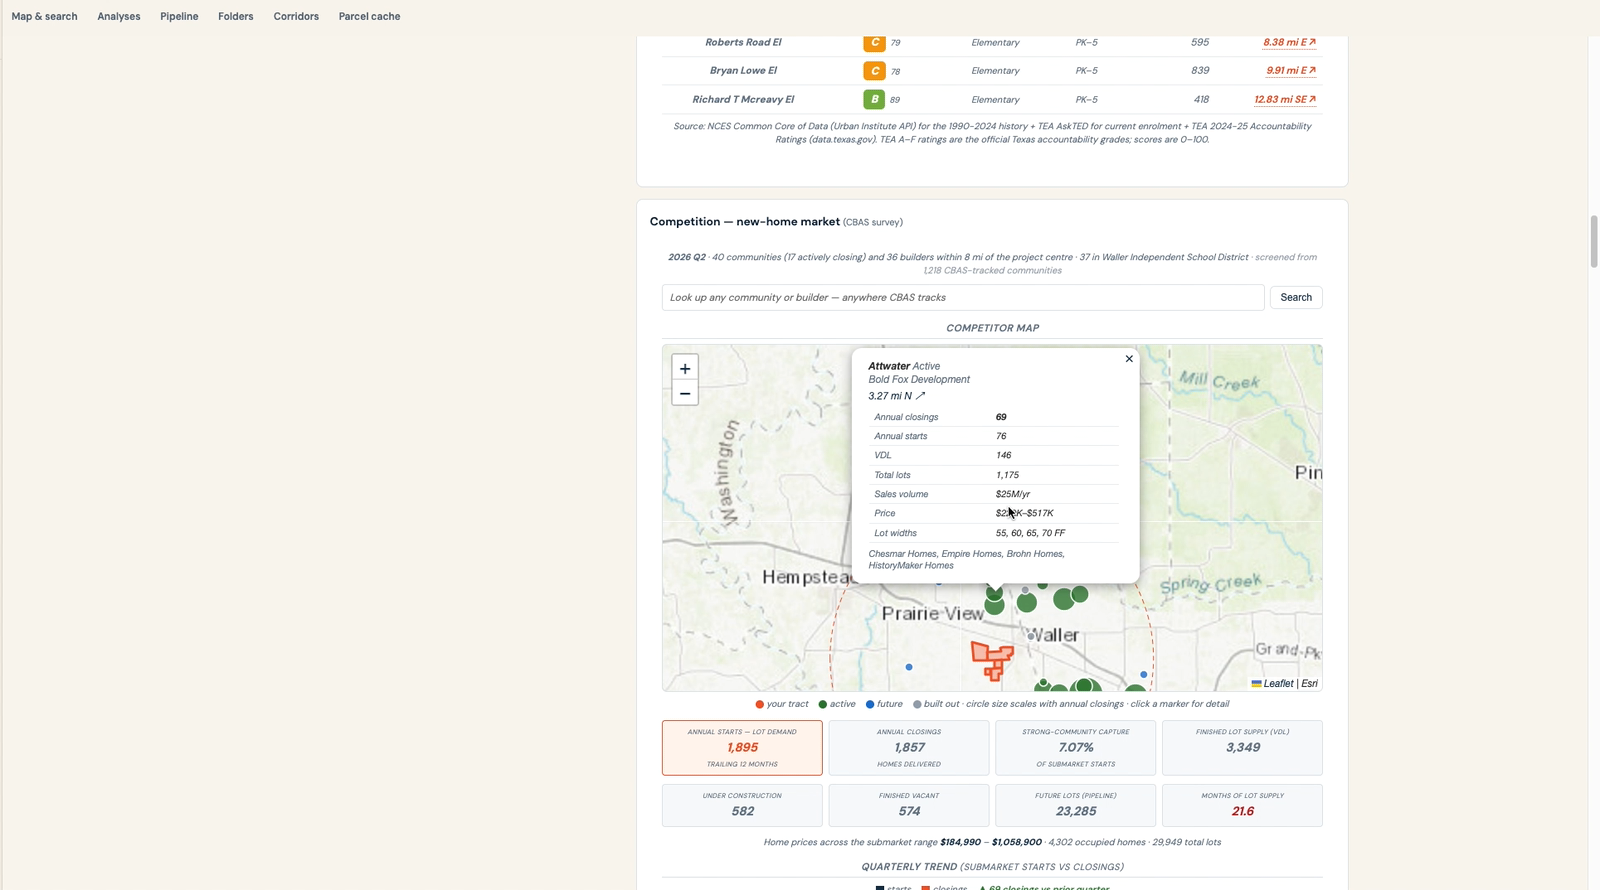Screen dimensions: 1600x890
Task: Select the Under Construction 582 card
Action: (x=742, y=805)
